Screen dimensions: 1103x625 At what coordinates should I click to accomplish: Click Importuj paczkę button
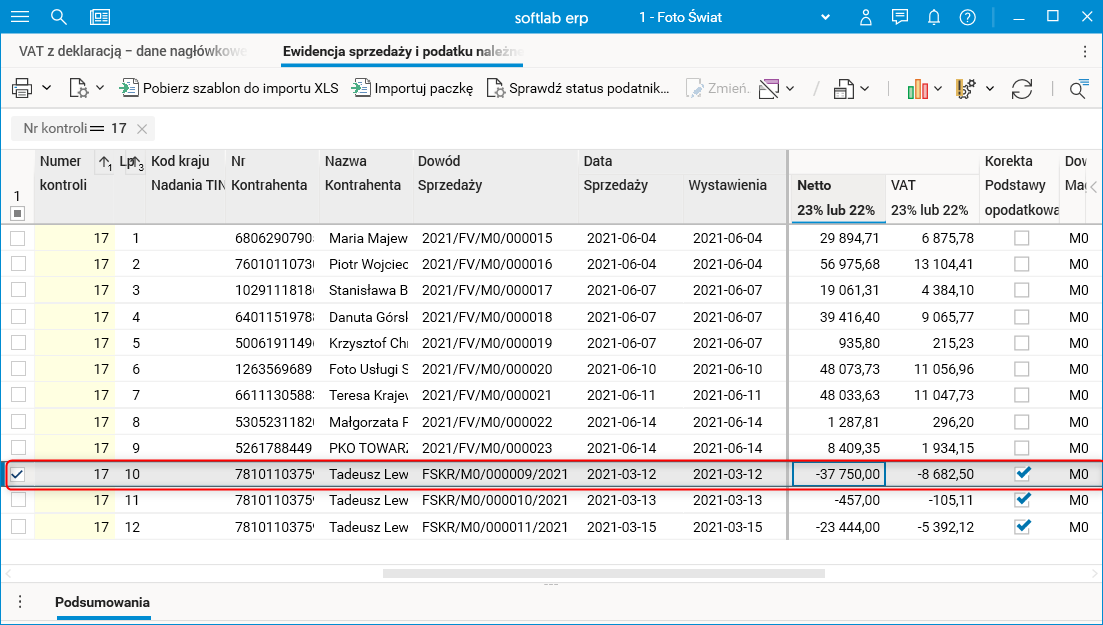click(412, 89)
